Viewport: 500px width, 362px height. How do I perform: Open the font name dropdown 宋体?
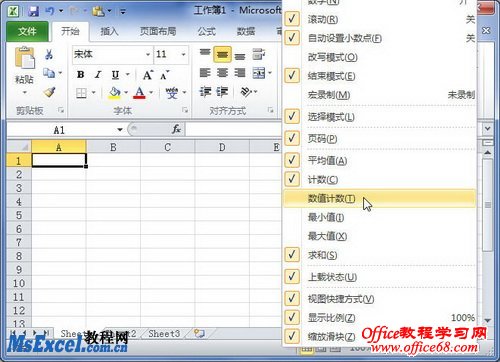click(x=148, y=54)
